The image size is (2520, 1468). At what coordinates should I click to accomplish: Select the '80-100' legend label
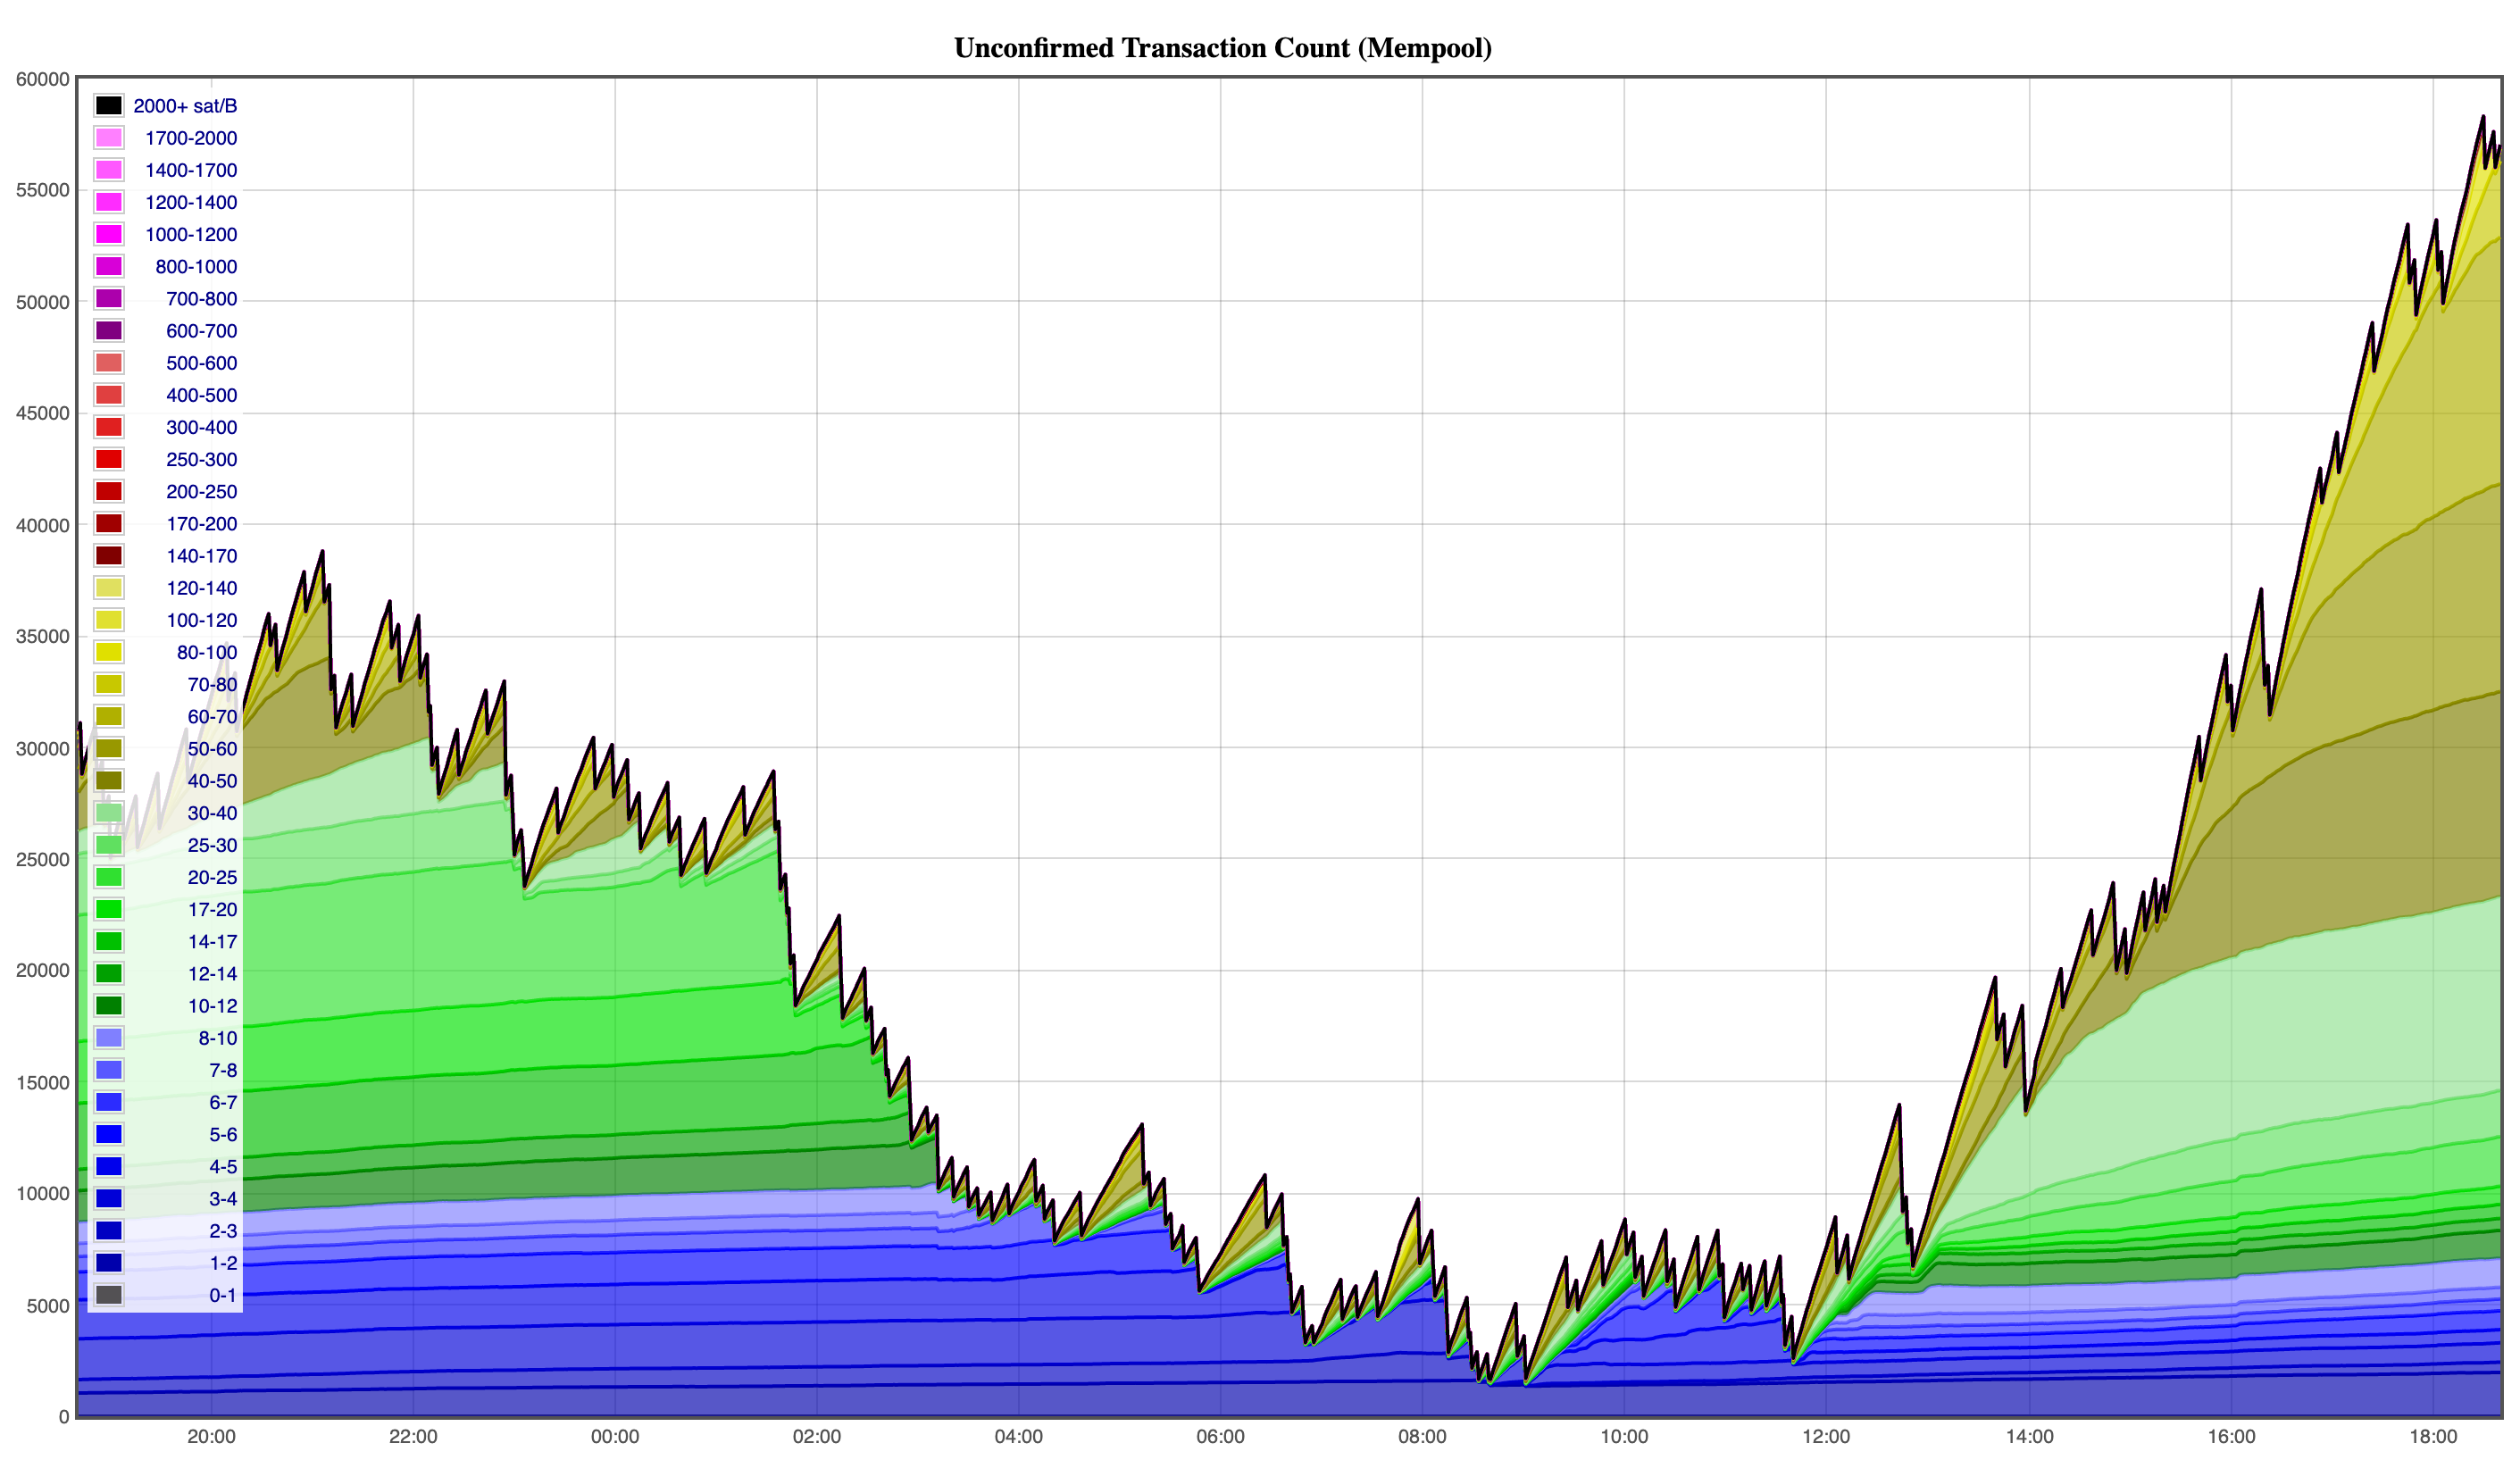(x=207, y=652)
